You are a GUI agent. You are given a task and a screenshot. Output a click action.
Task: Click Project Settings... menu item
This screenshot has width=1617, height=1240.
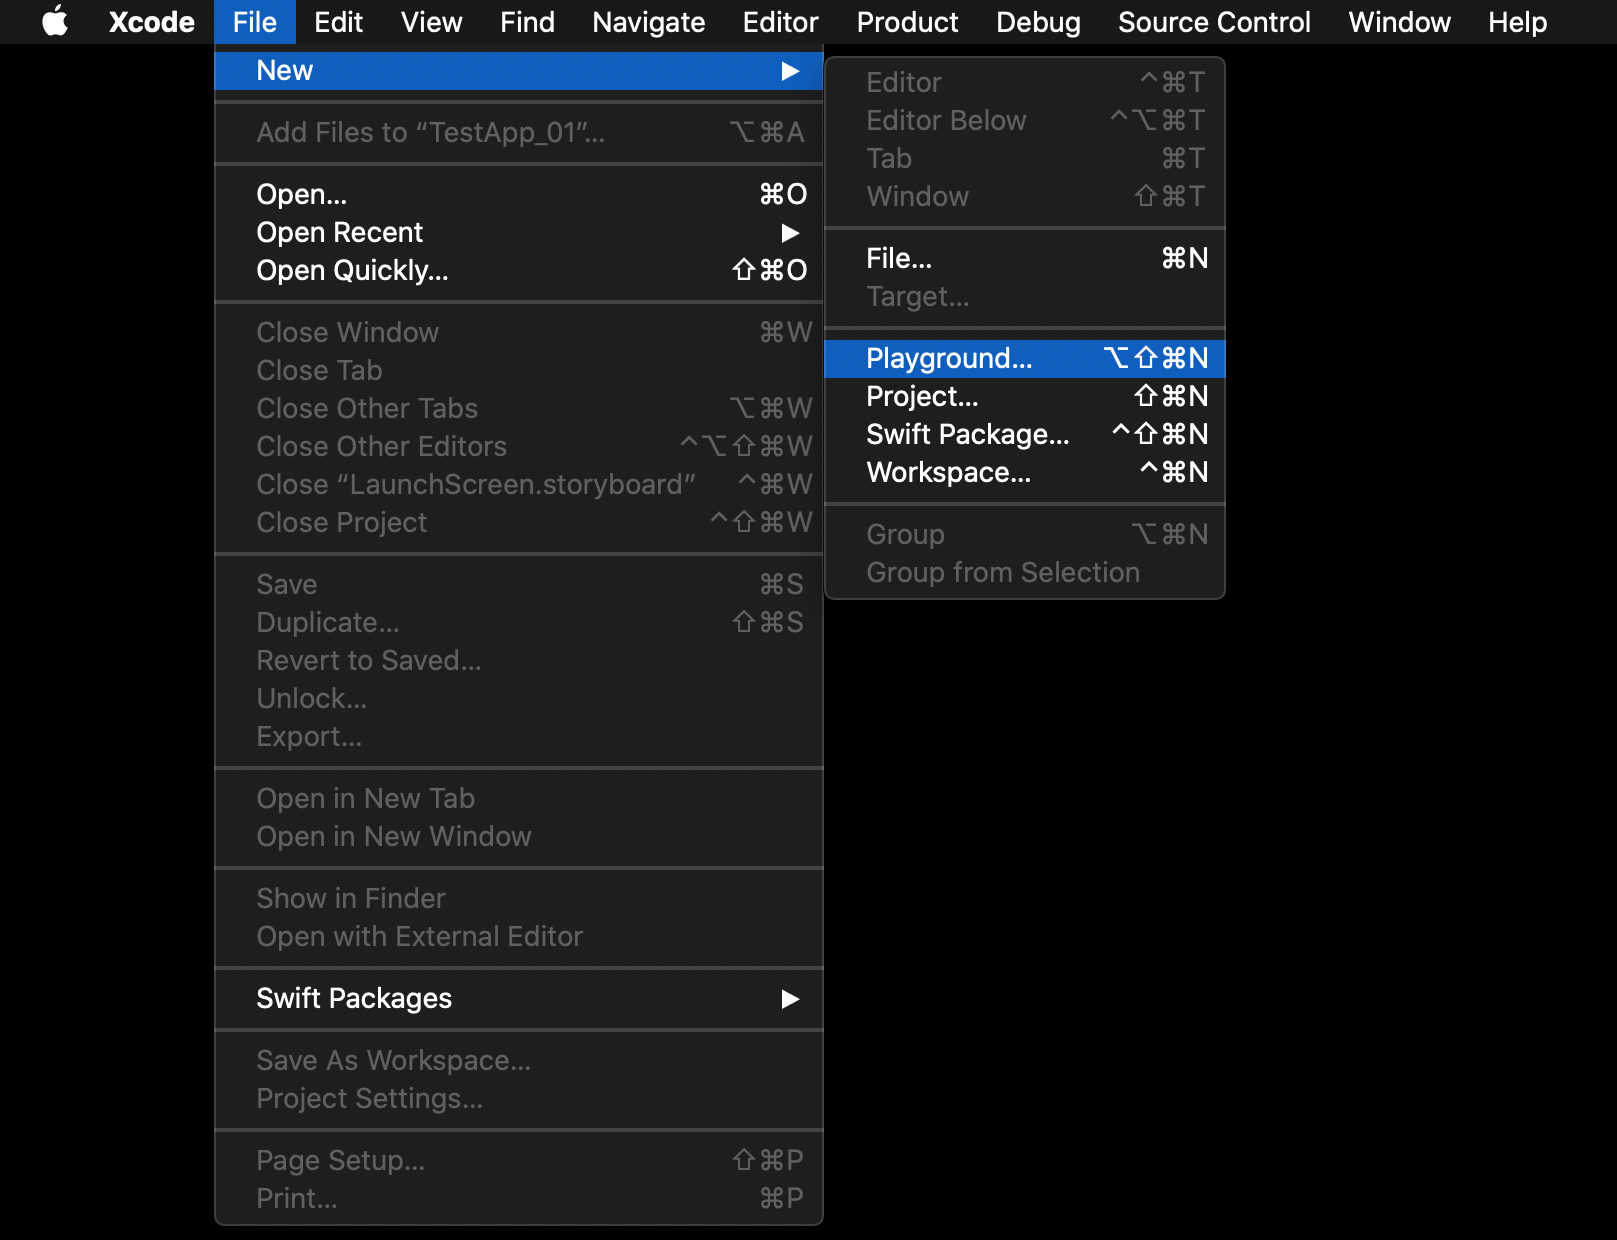(519, 1098)
